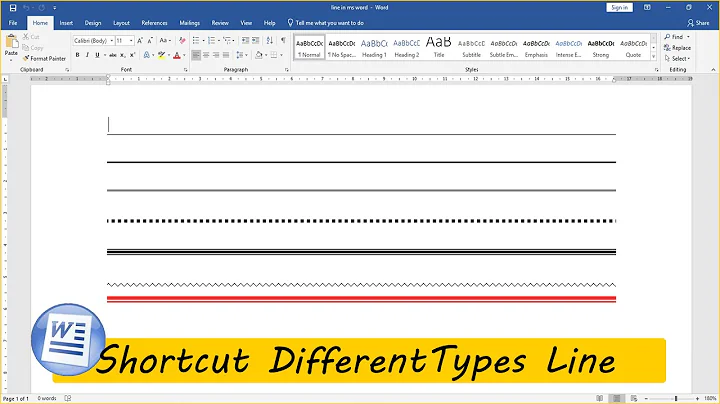Image resolution: width=720 pixels, height=404 pixels.
Task: Expand the Styles gallery more arrow
Action: tap(653, 56)
